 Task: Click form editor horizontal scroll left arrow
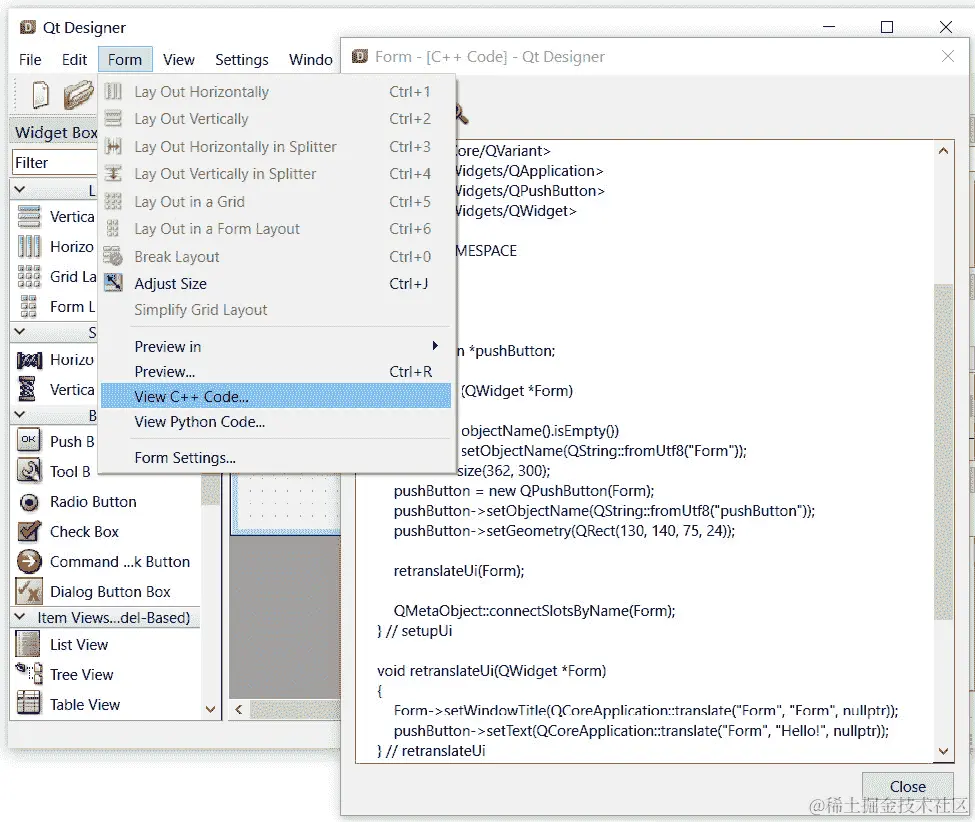pos(239,709)
